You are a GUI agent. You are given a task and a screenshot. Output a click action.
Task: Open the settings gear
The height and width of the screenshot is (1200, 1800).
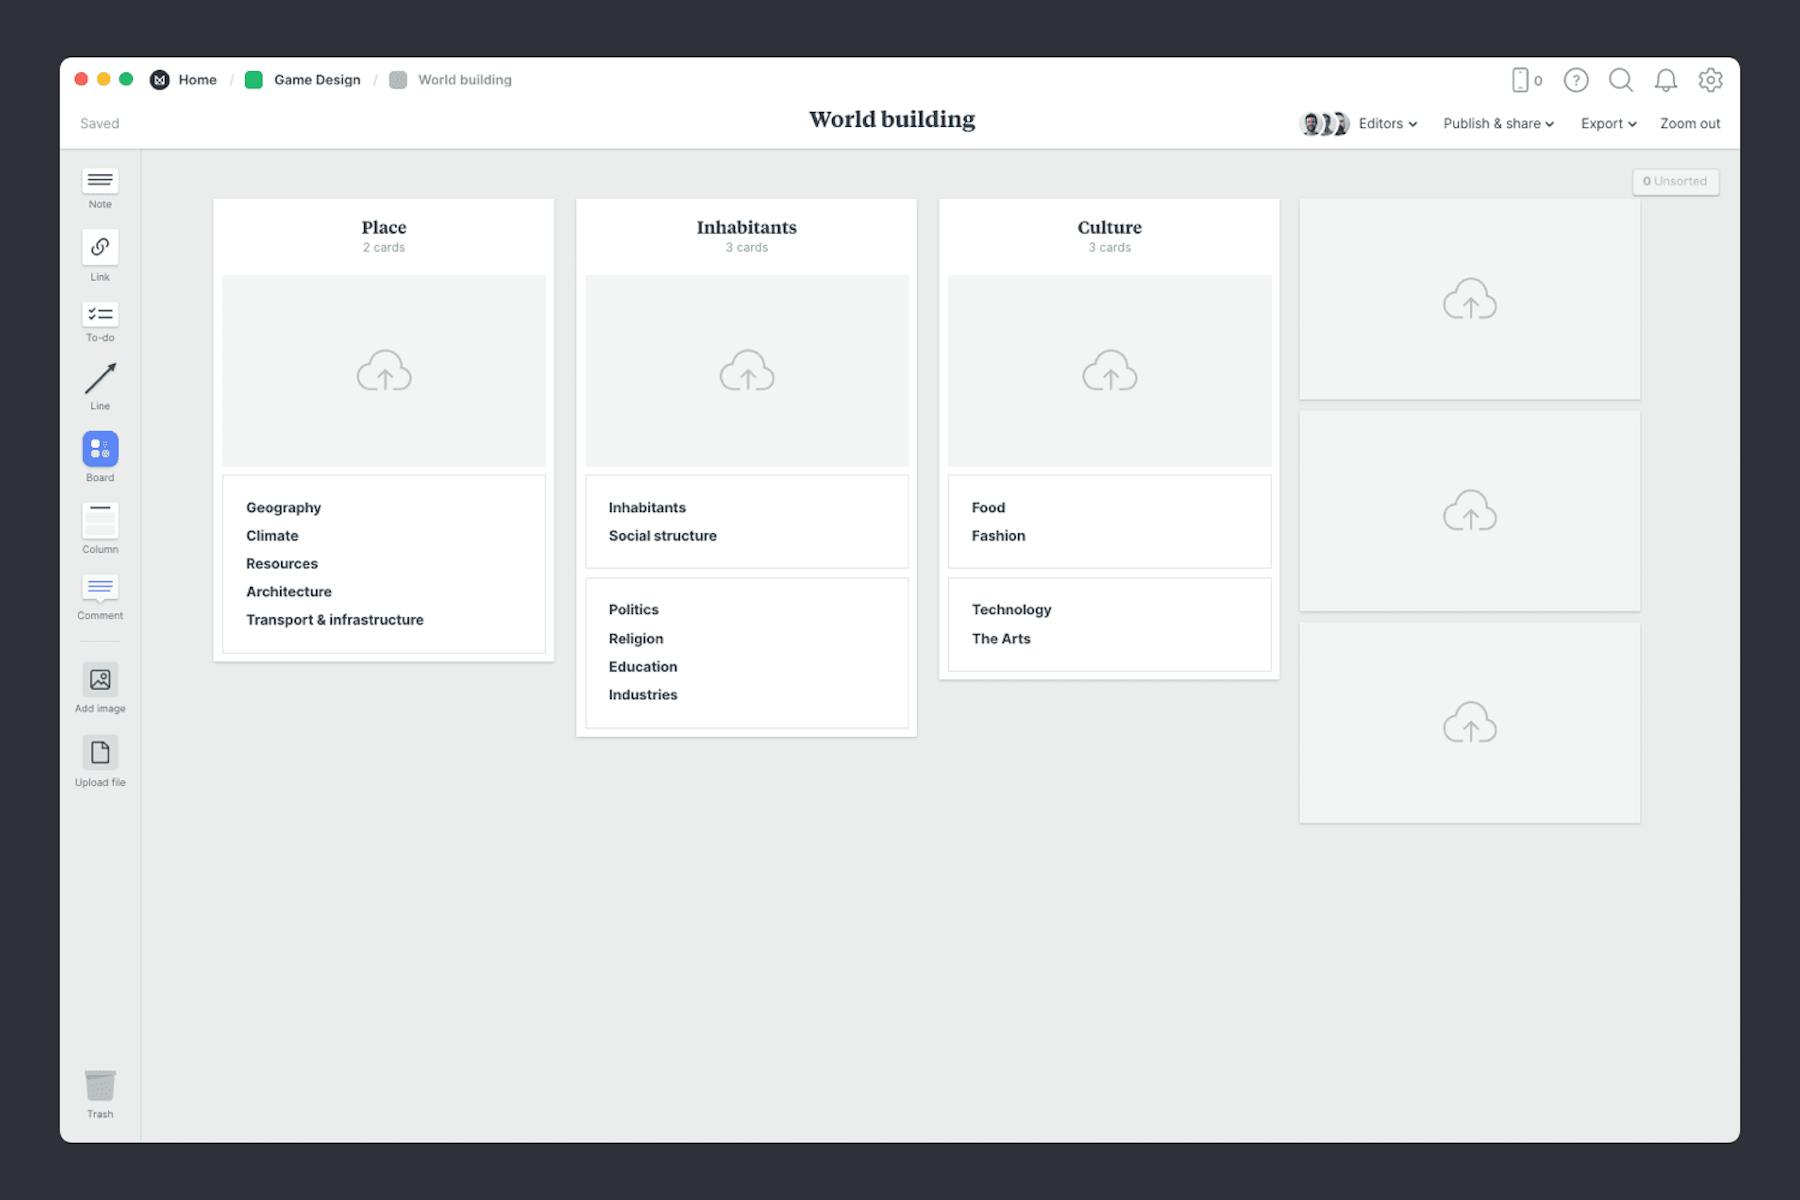(1711, 81)
